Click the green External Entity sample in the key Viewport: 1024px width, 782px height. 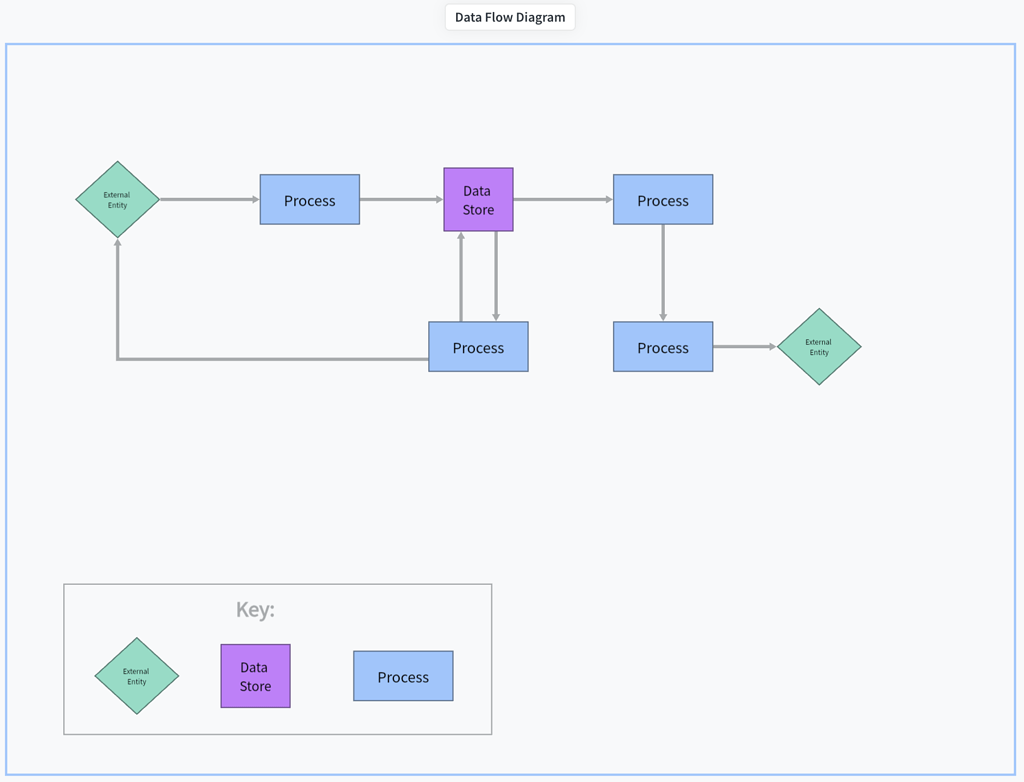pyautogui.click(x=136, y=676)
